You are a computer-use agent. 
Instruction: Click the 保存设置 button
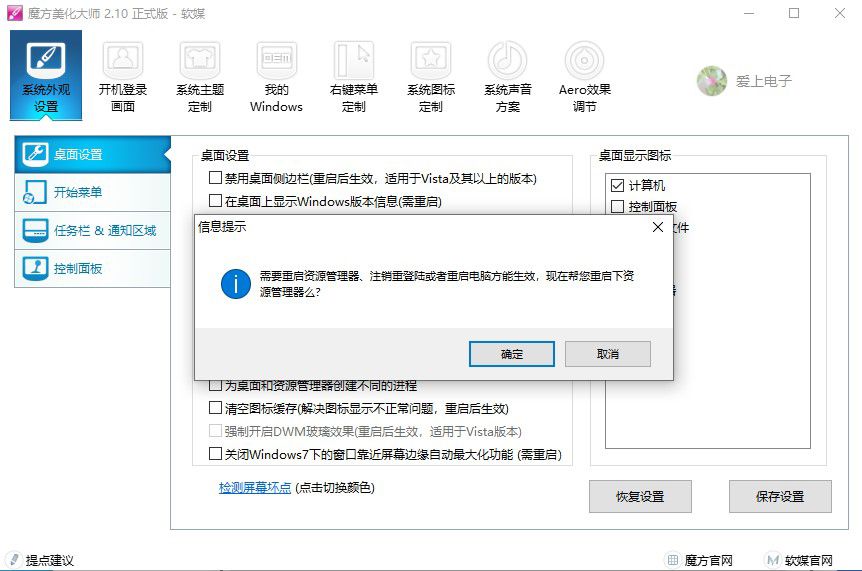[780, 496]
